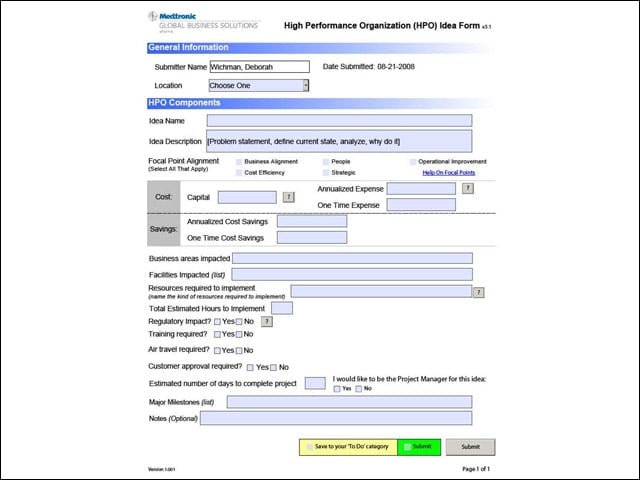Focus the Submitter Name text box
Image resolution: width=640 pixels, height=480 pixels.
coord(260,67)
